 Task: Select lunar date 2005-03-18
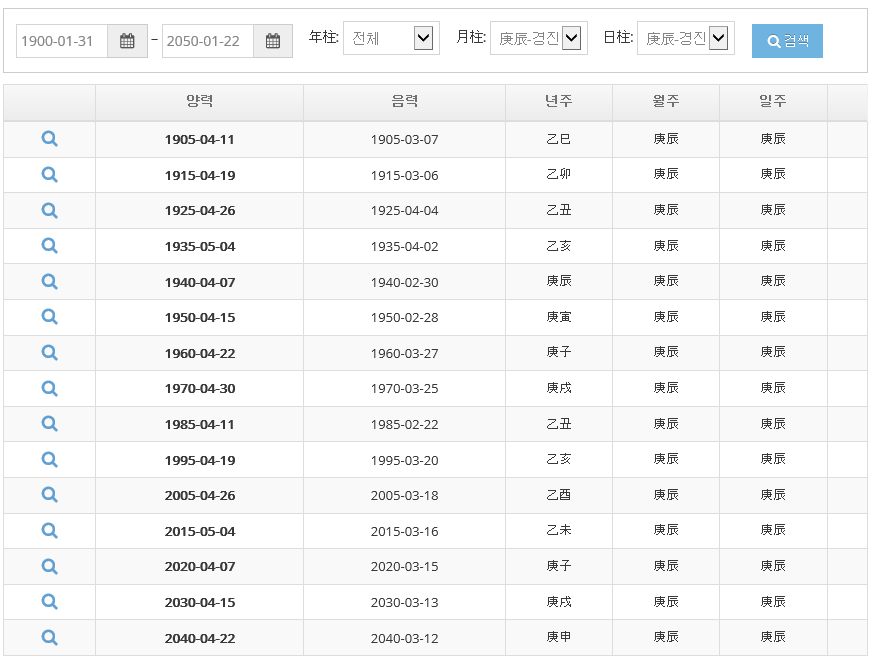pos(404,495)
